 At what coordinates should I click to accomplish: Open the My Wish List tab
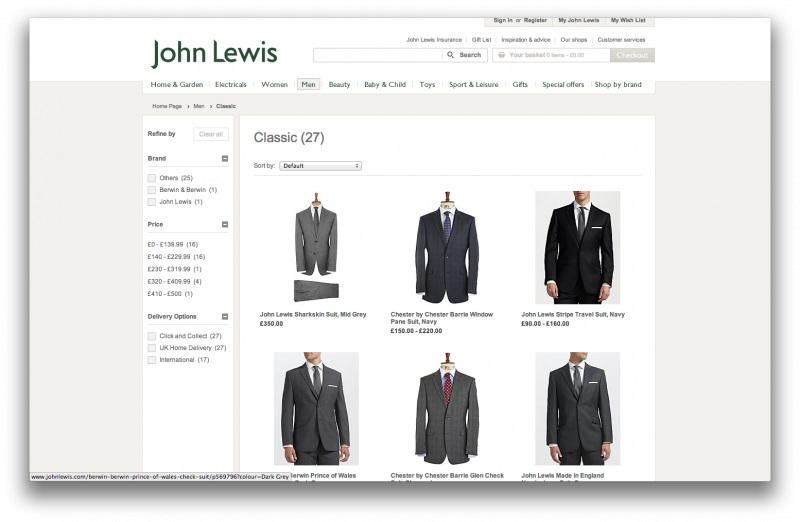point(628,20)
